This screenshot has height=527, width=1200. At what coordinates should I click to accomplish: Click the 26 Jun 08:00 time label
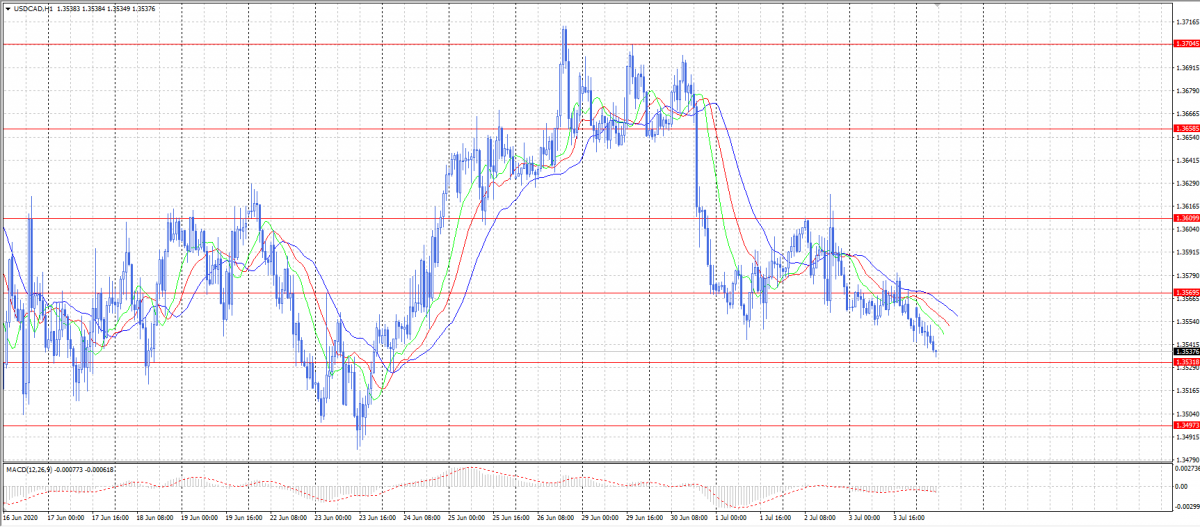click(554, 519)
